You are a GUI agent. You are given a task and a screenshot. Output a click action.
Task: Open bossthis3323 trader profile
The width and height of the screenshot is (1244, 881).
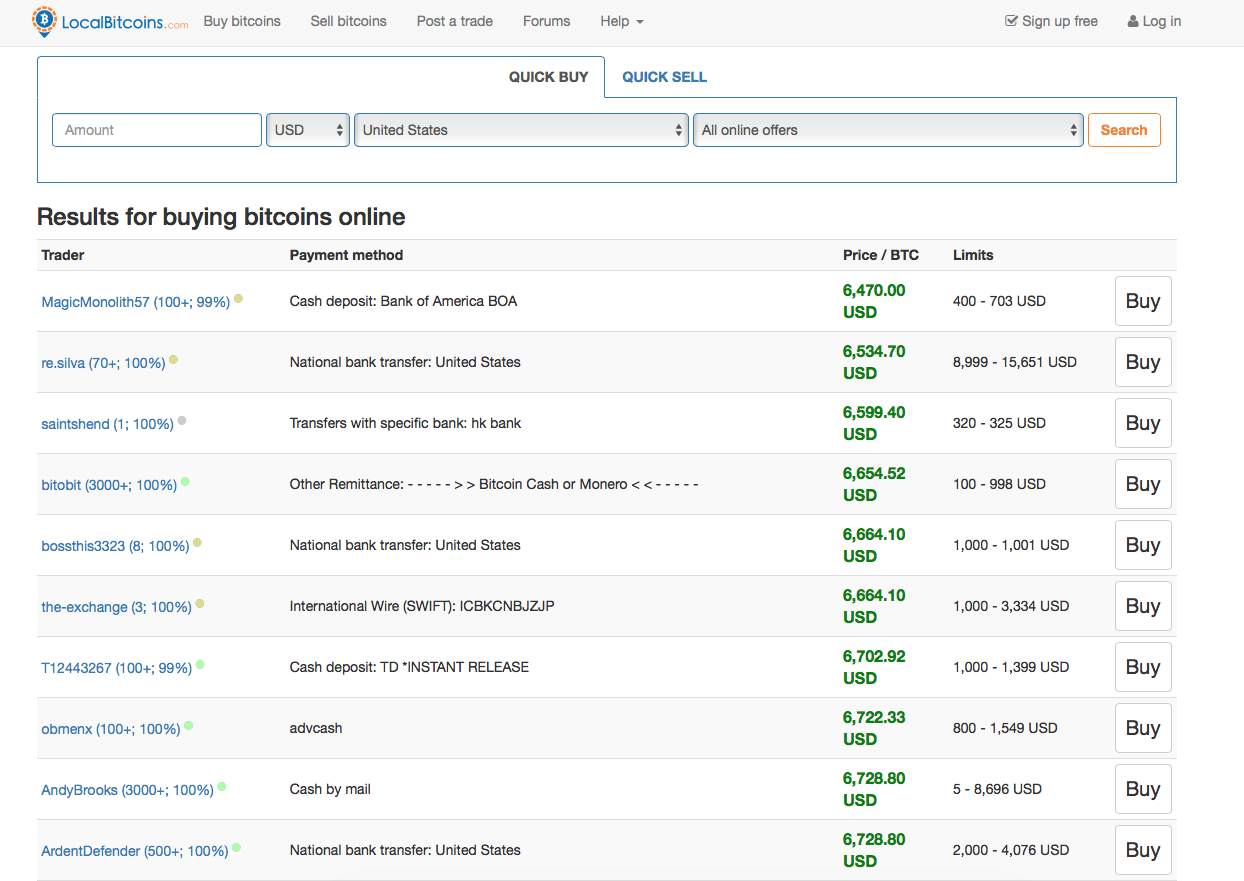(x=115, y=546)
